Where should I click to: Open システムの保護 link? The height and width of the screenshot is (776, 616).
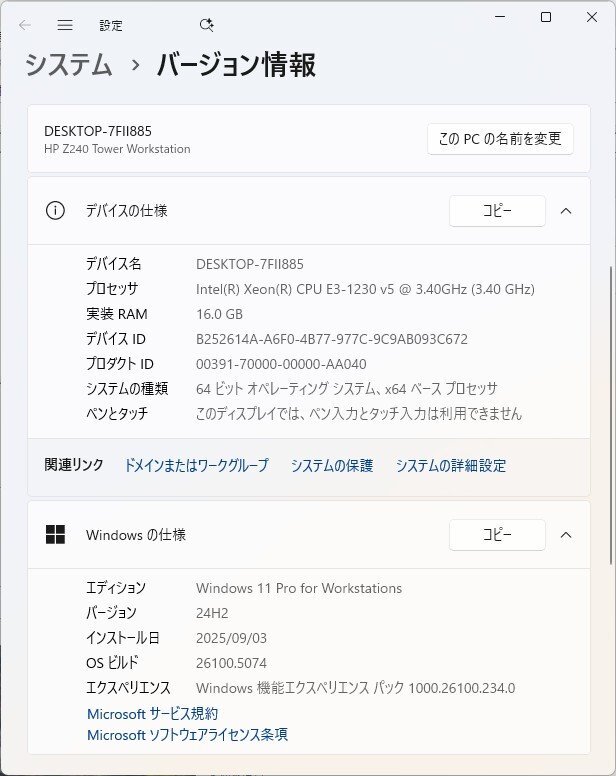[x=332, y=465]
